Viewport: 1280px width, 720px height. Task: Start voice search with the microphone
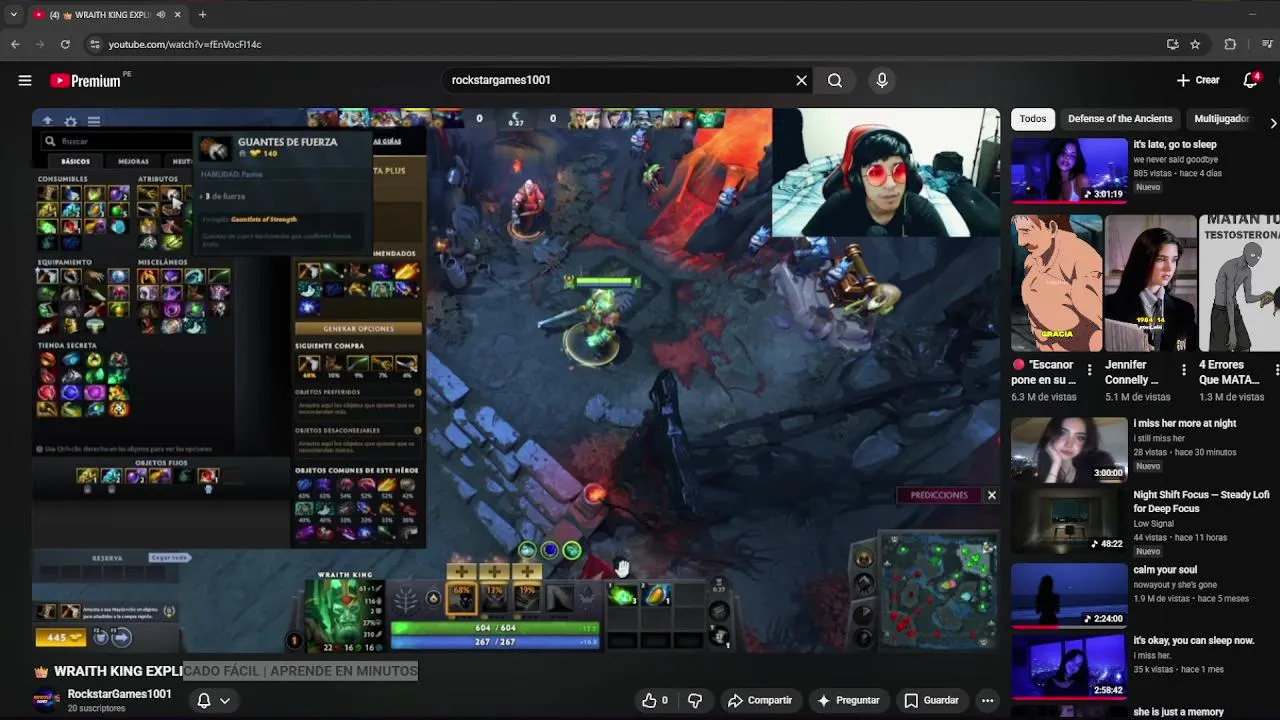click(882, 80)
